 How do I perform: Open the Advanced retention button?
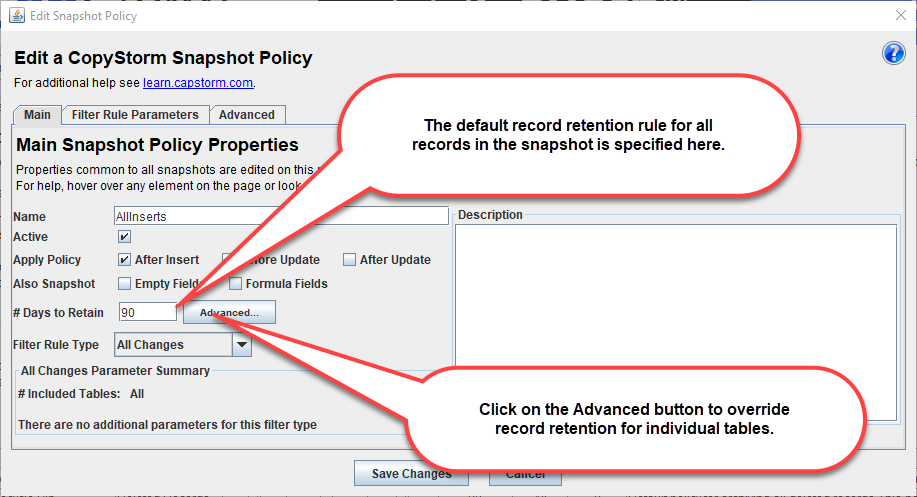coord(229,312)
